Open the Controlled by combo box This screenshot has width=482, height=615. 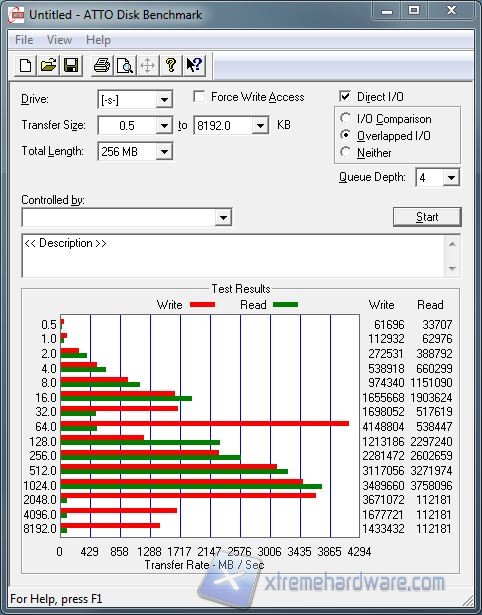(x=127, y=217)
